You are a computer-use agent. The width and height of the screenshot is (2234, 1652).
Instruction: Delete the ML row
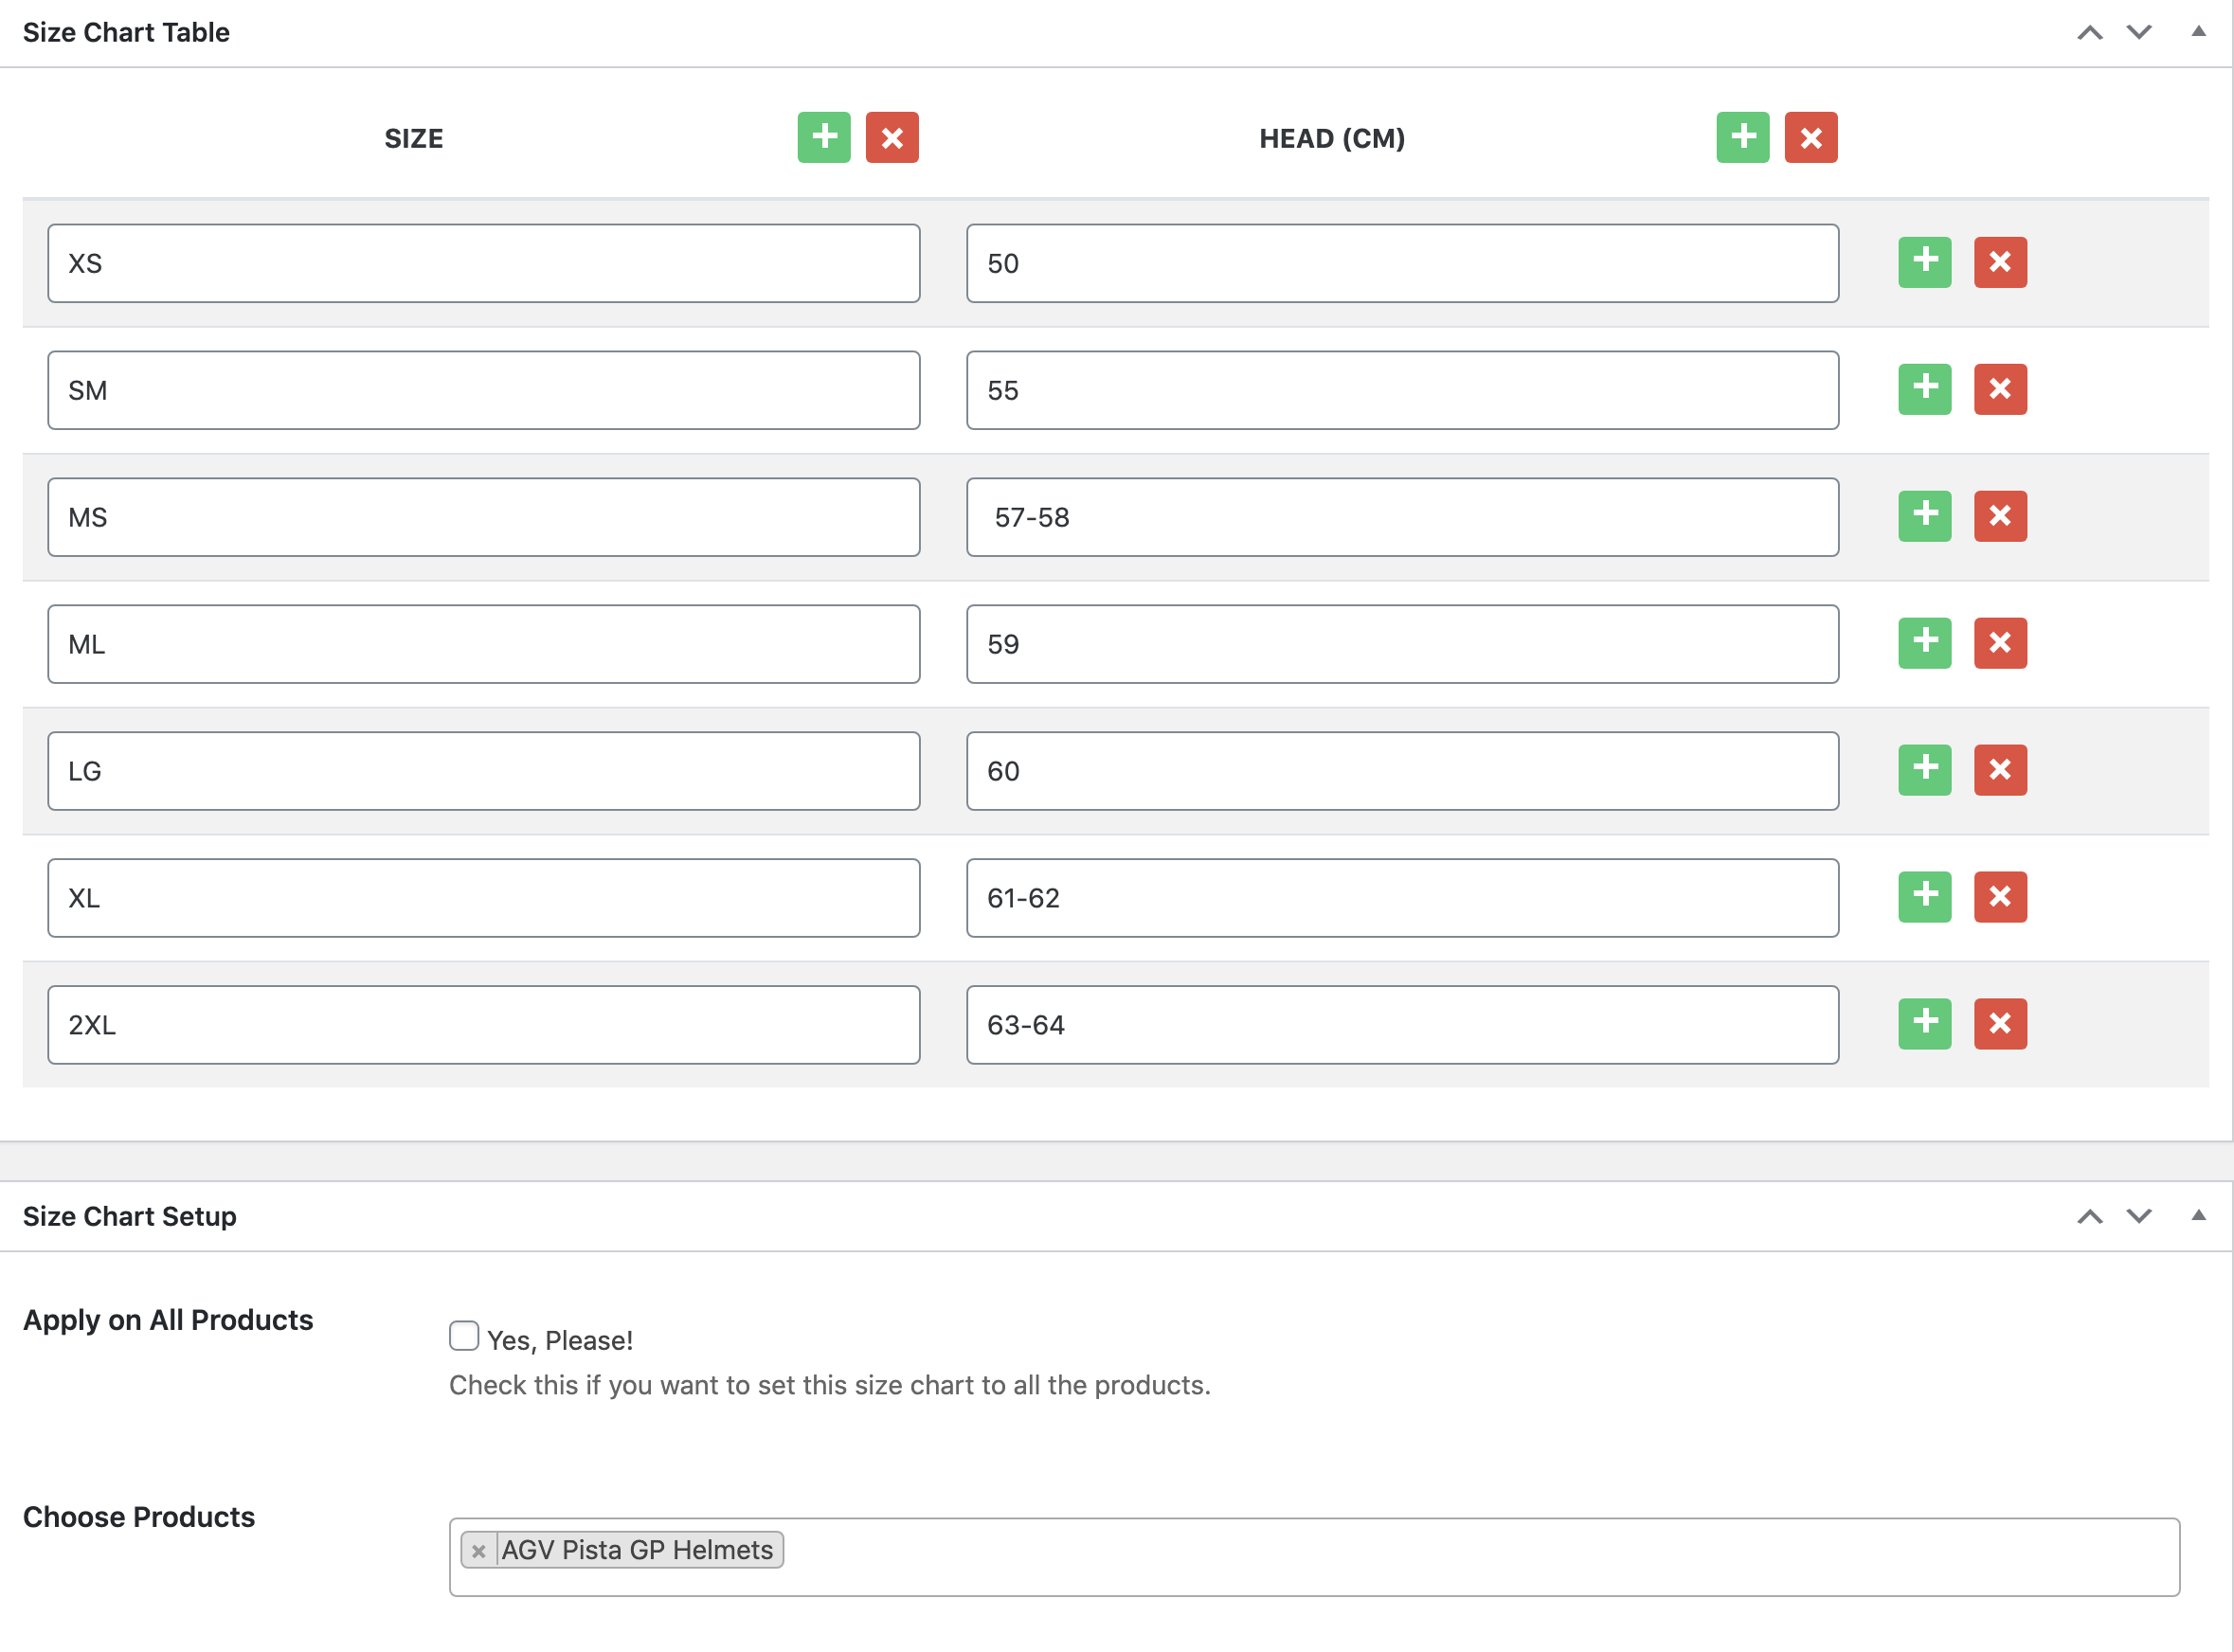click(1999, 643)
